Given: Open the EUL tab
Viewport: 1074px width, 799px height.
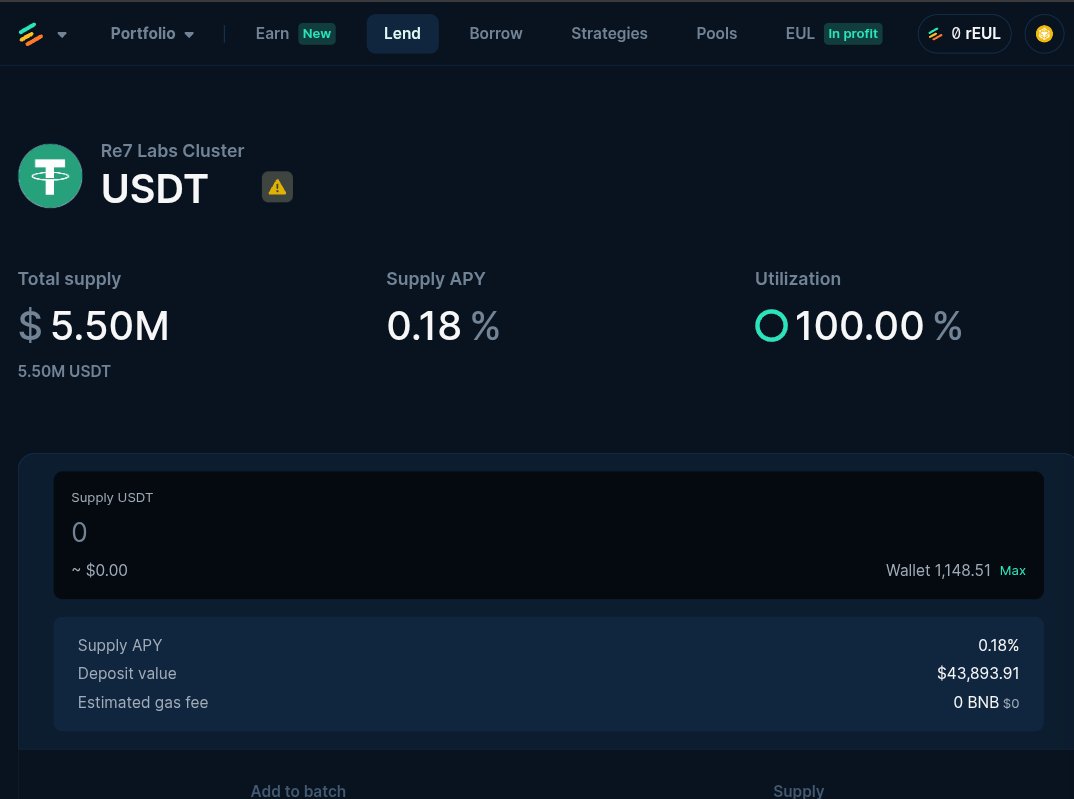Looking at the screenshot, I should [x=800, y=34].
